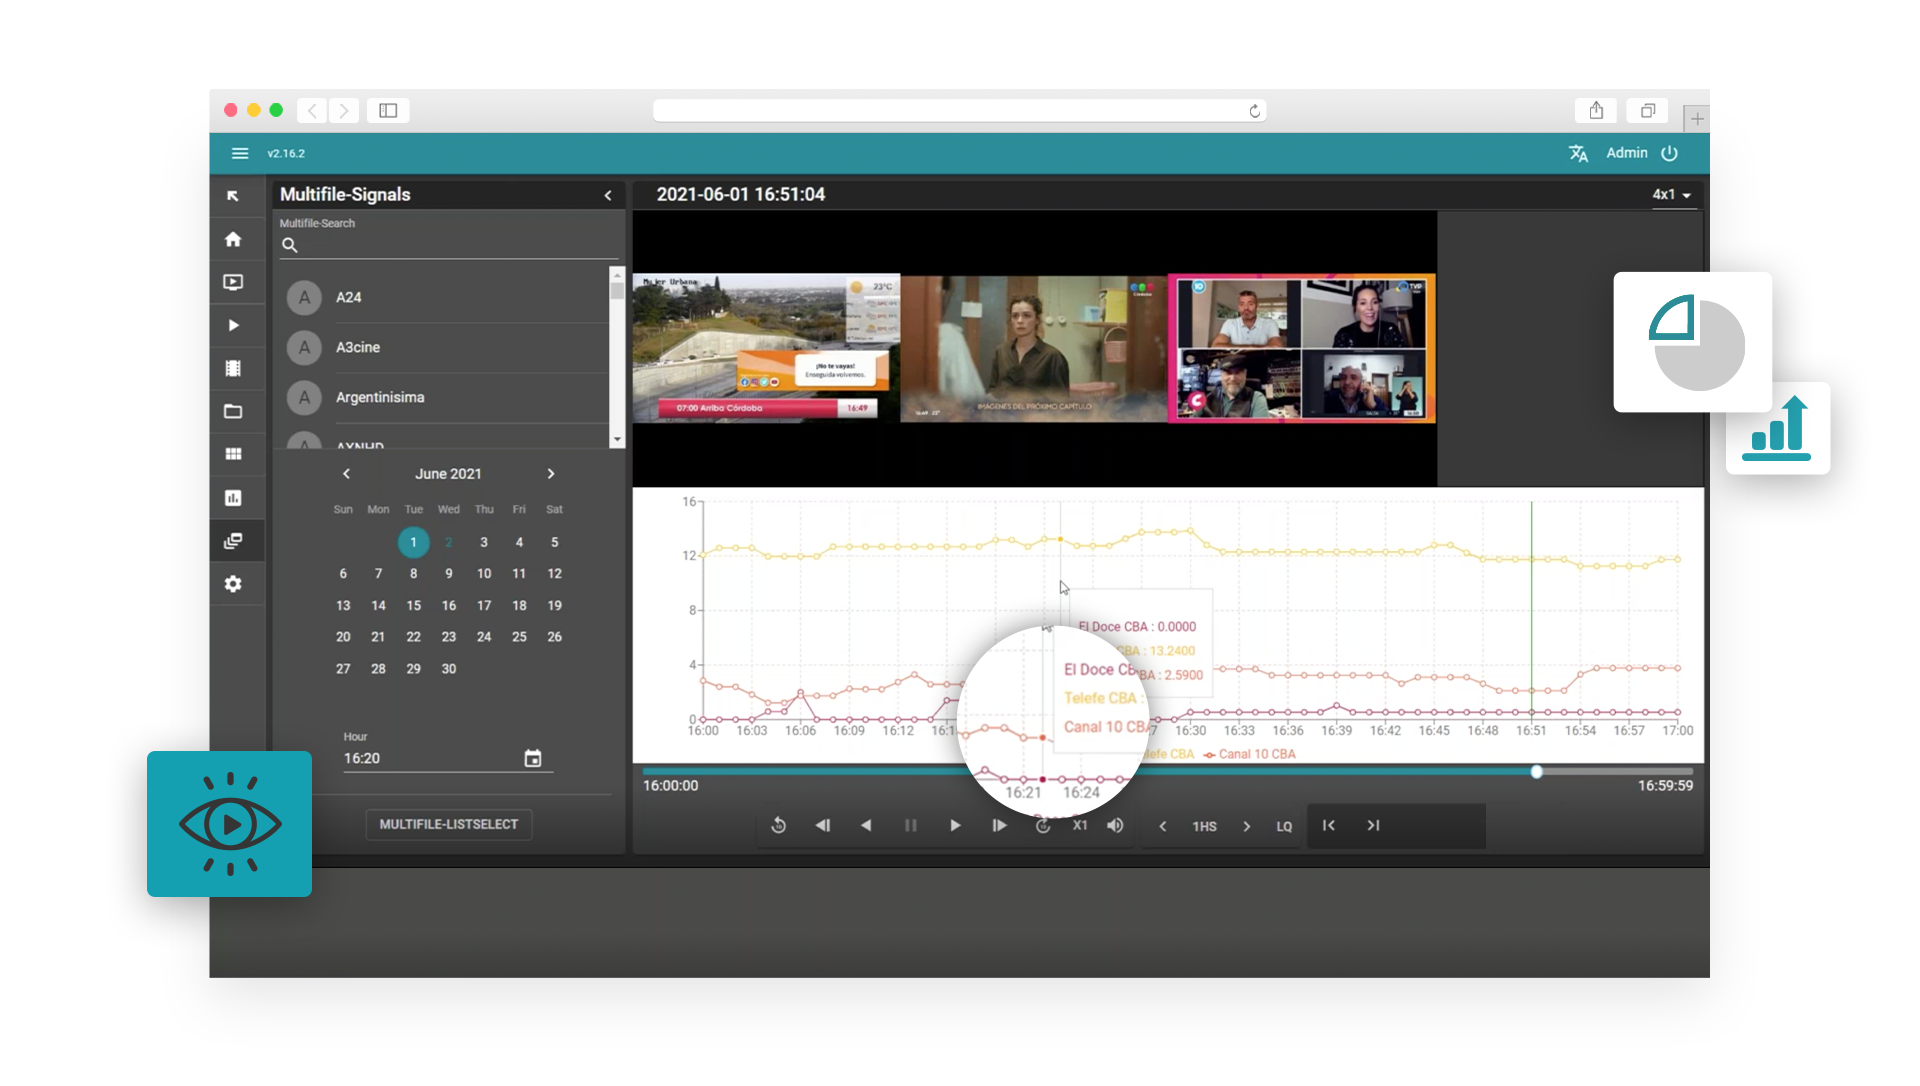Screen dimensions: 1920x1086
Task: Open the multifile stacked-windows sidebar icon
Action: pos(233,541)
